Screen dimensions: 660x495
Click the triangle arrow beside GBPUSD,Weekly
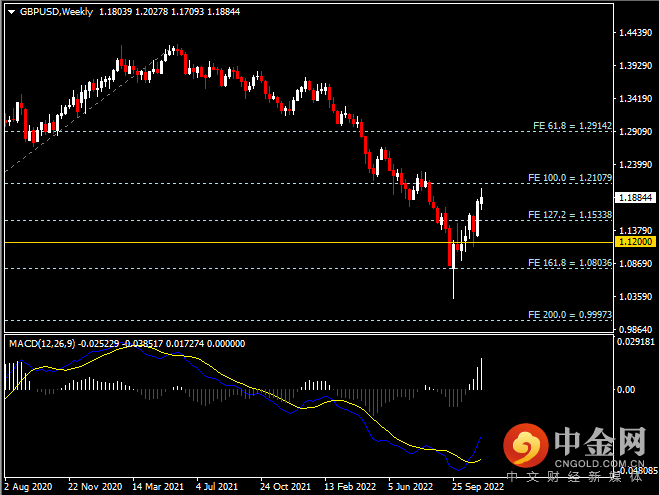[11, 12]
